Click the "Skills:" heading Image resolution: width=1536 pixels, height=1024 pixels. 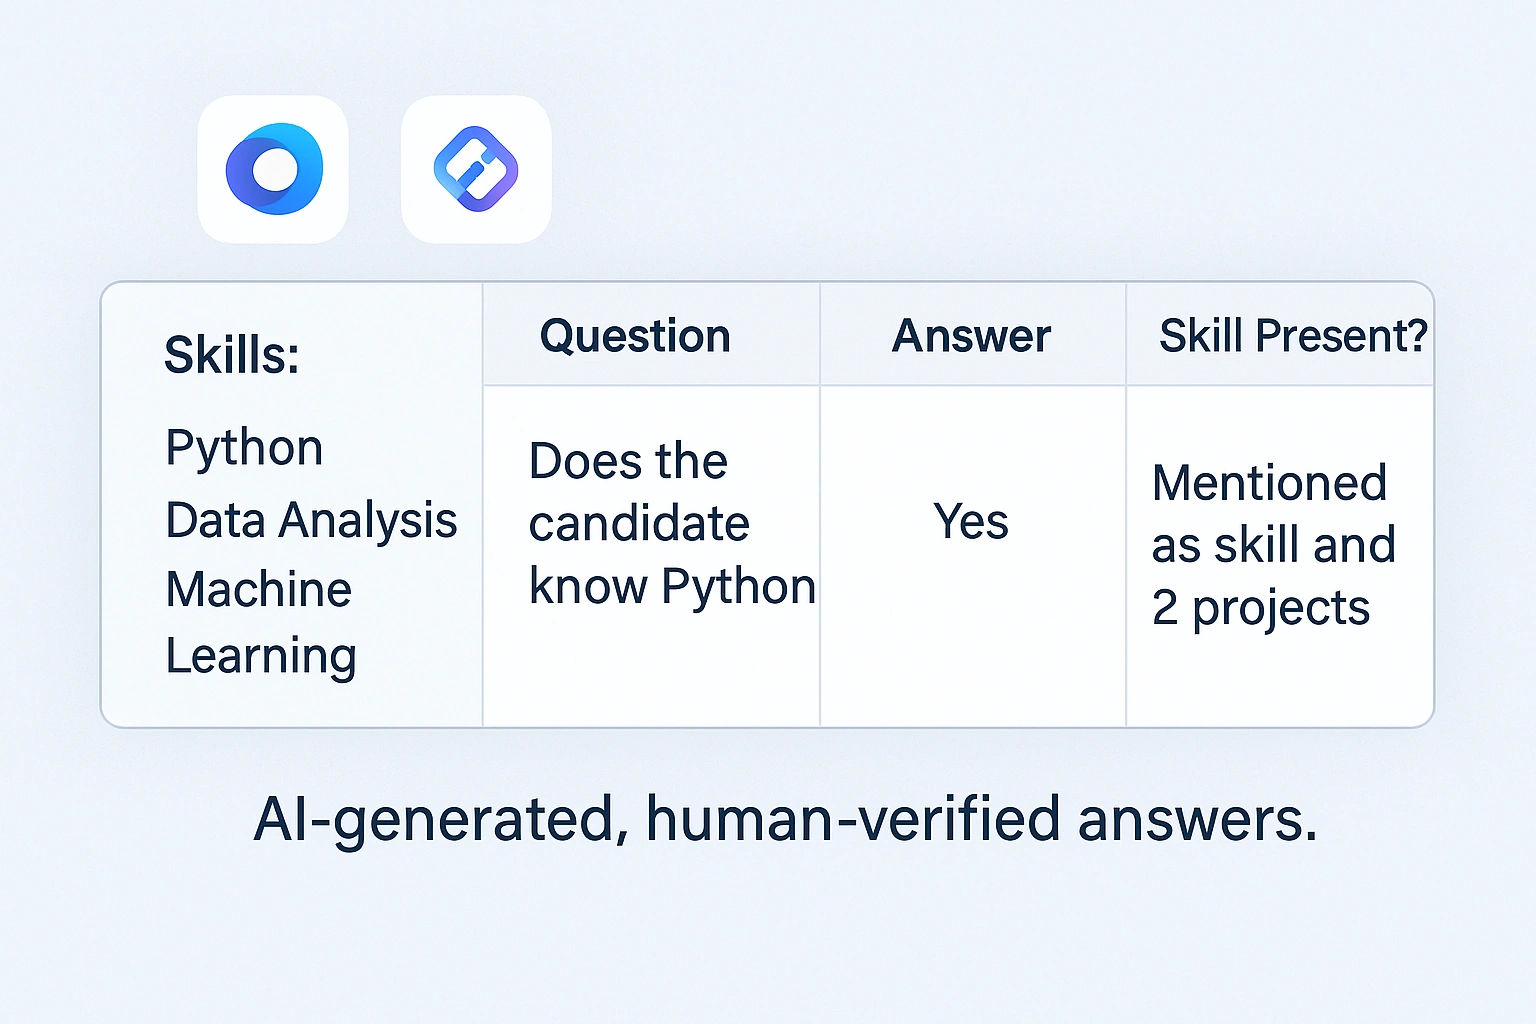point(232,355)
